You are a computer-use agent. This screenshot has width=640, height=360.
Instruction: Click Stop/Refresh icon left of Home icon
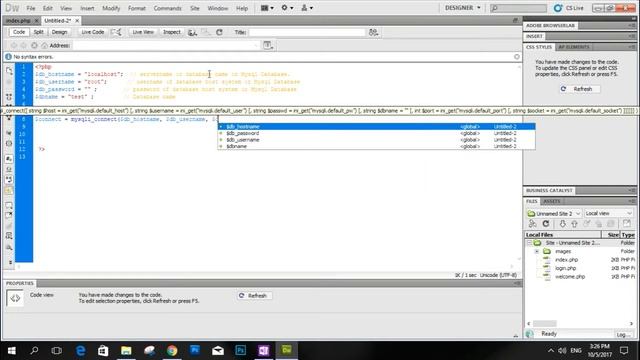(x=34, y=45)
